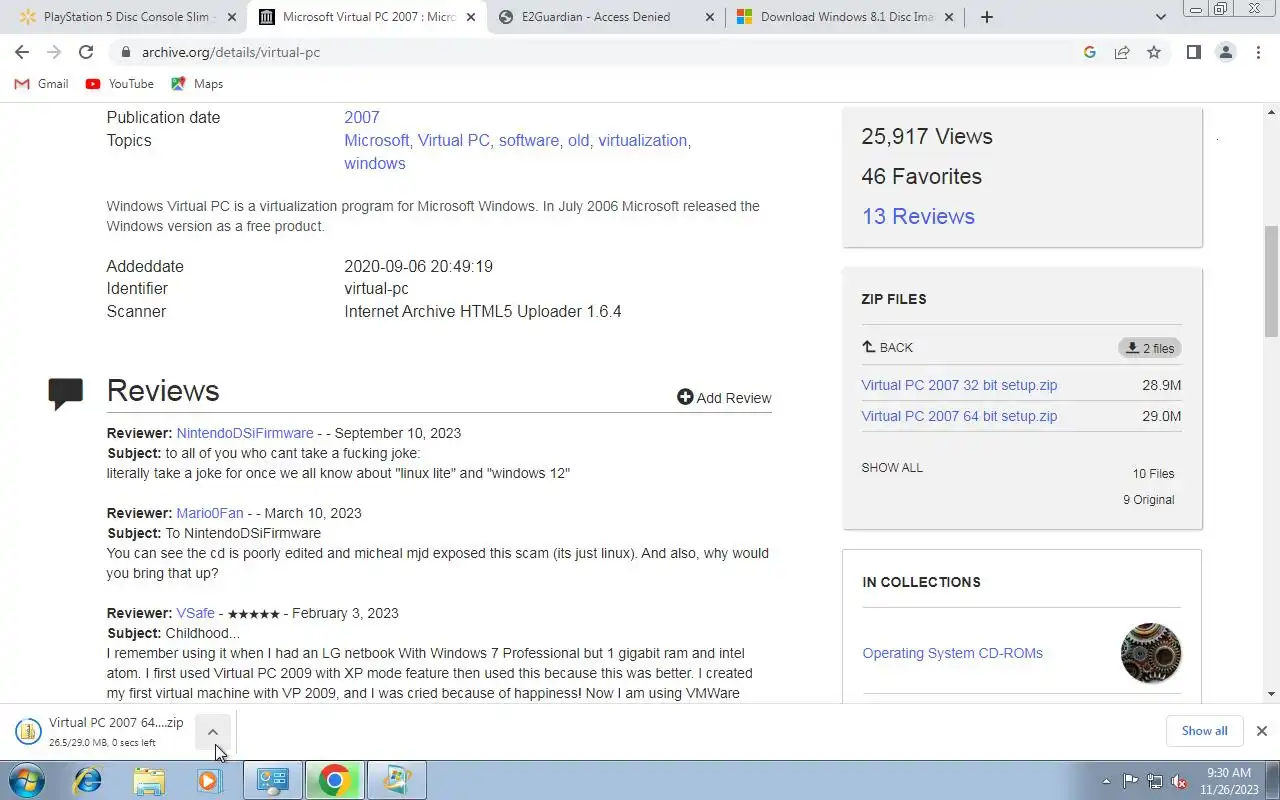Open Windows Explorer from the taskbar
The width and height of the screenshot is (1280, 800).
149,780
